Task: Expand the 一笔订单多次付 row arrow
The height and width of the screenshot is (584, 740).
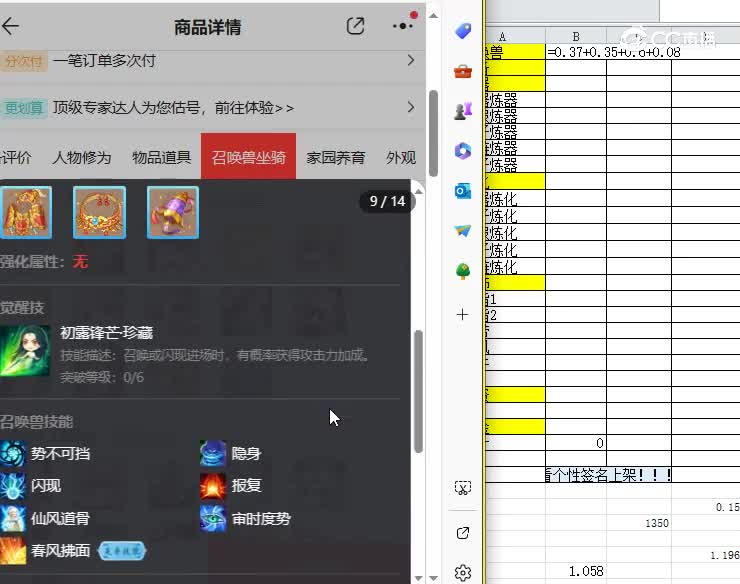Action: [x=411, y=60]
